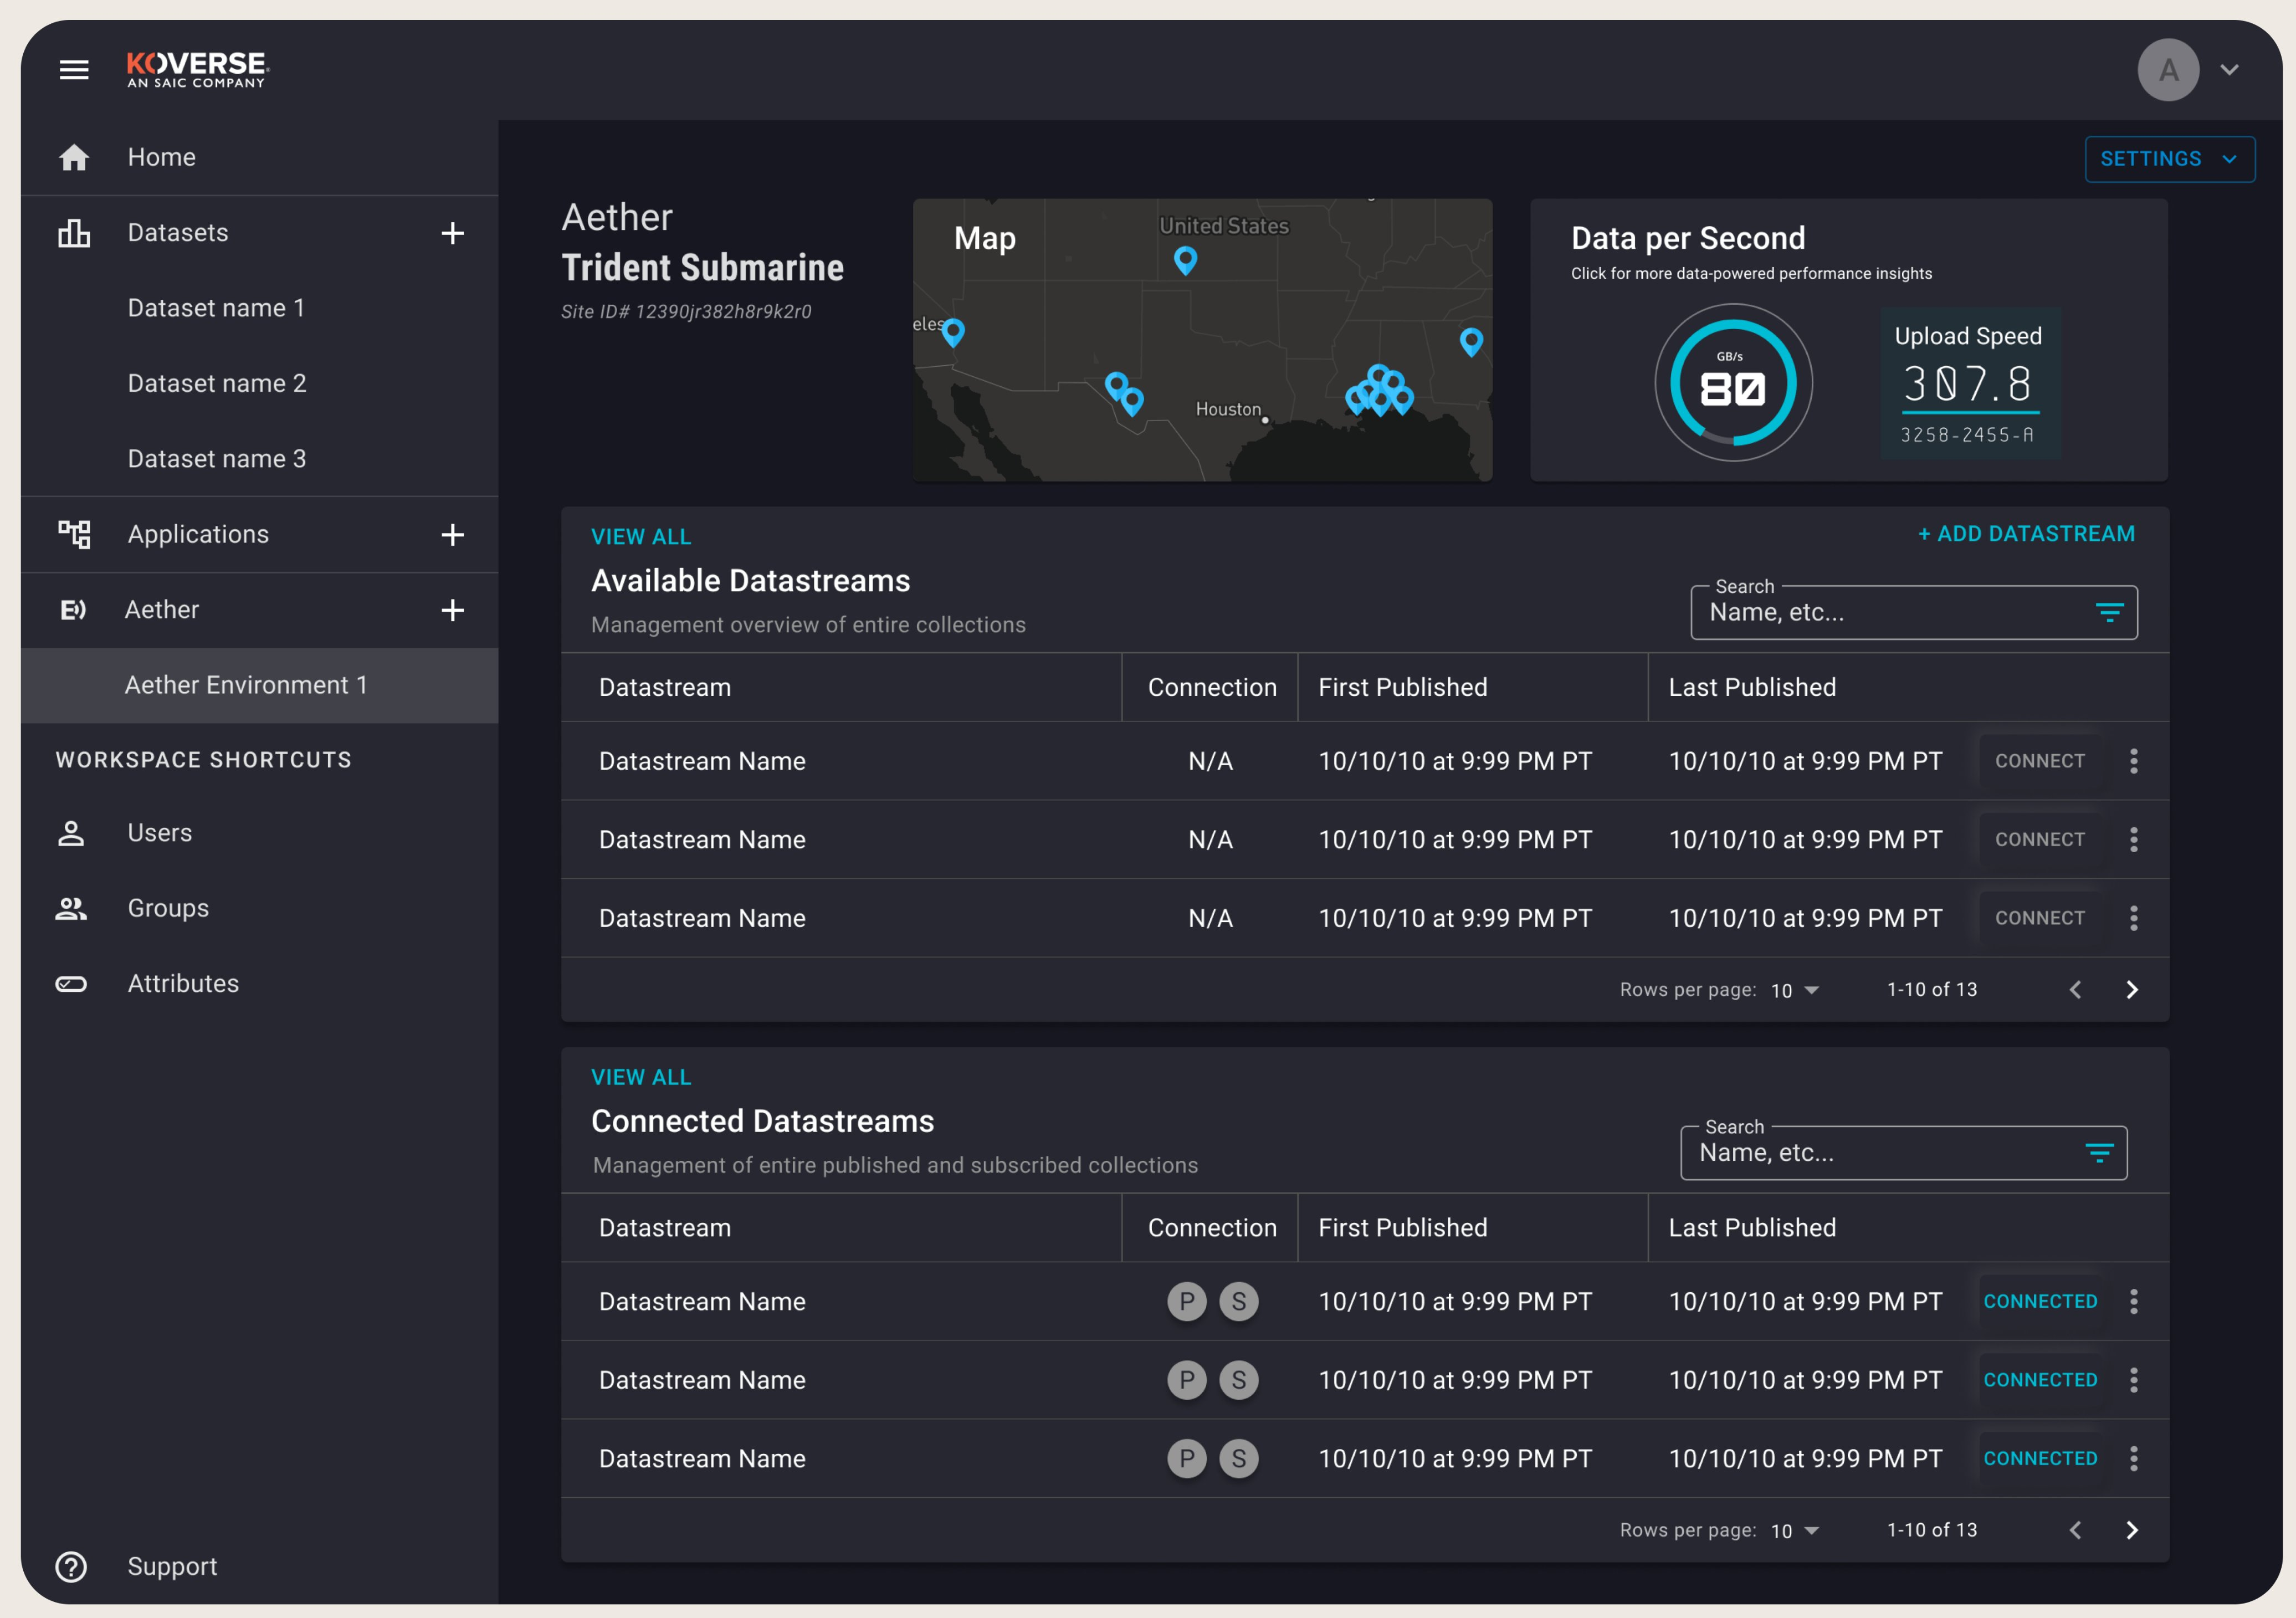Open the hamburger navigation menu
Screen dimensions: 2296x1618
(74, 70)
